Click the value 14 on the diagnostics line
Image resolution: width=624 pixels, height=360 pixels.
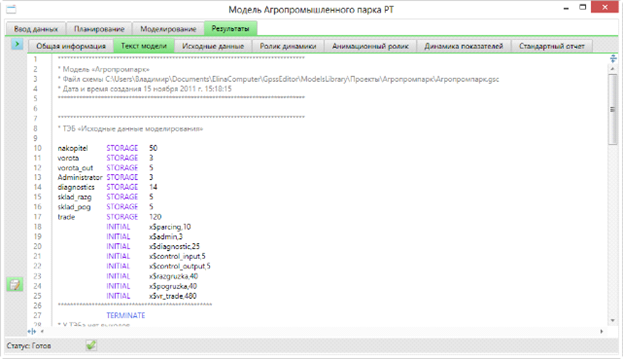tap(153, 187)
